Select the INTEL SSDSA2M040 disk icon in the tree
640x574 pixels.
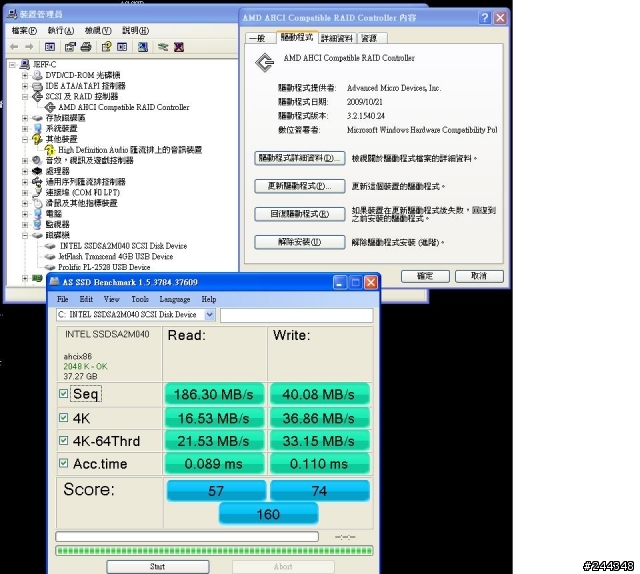(50, 246)
